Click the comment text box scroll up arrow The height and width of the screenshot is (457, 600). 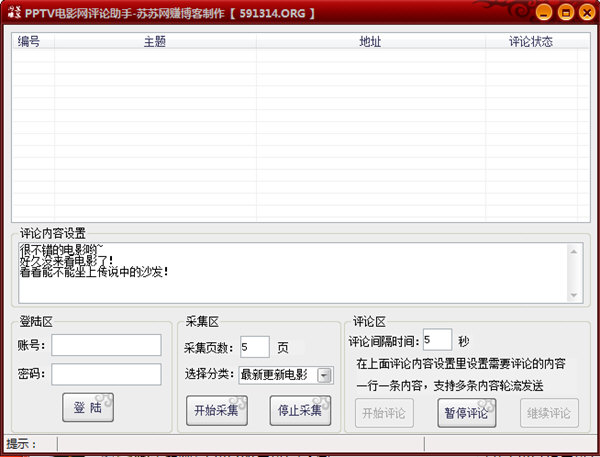tap(574, 251)
